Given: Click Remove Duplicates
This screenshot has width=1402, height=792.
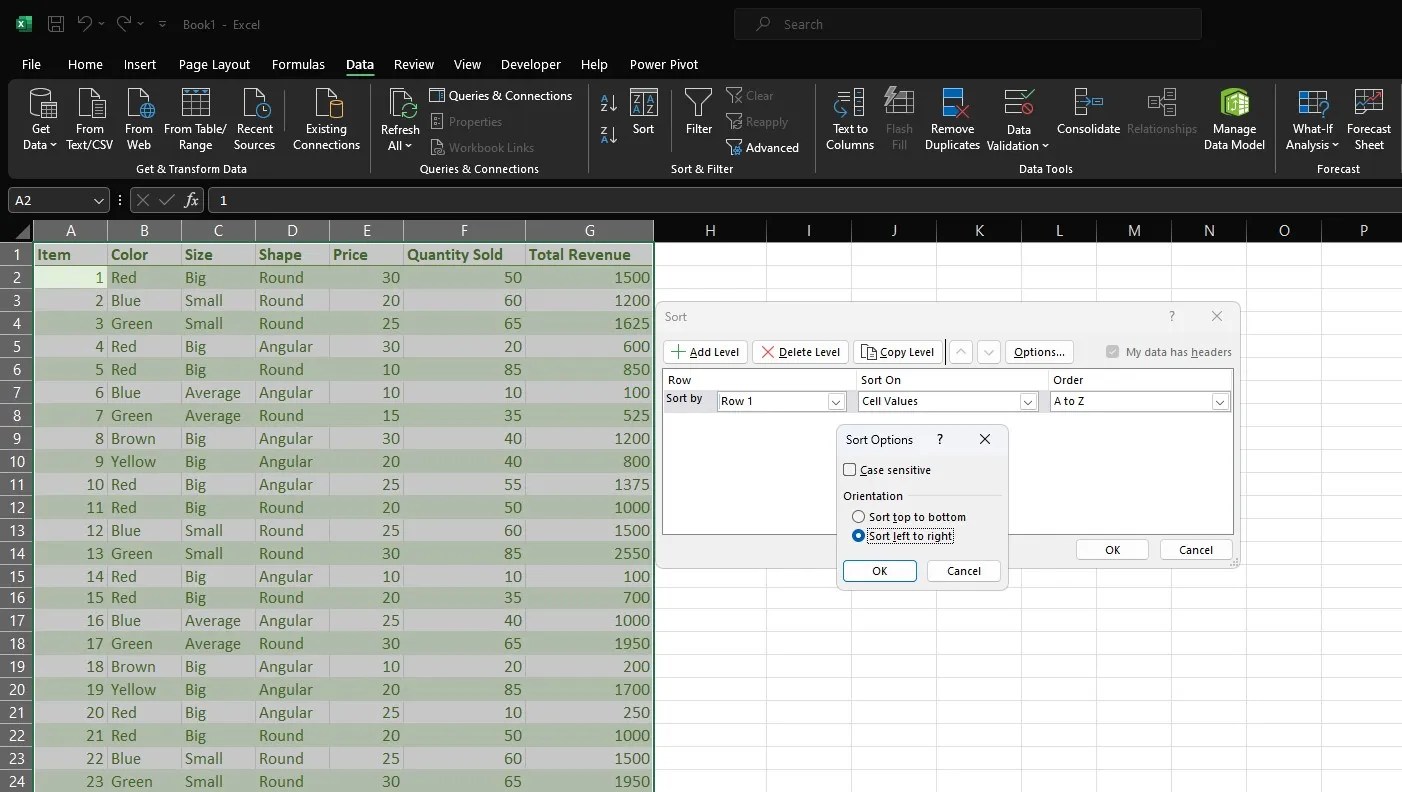Looking at the screenshot, I should click(951, 119).
